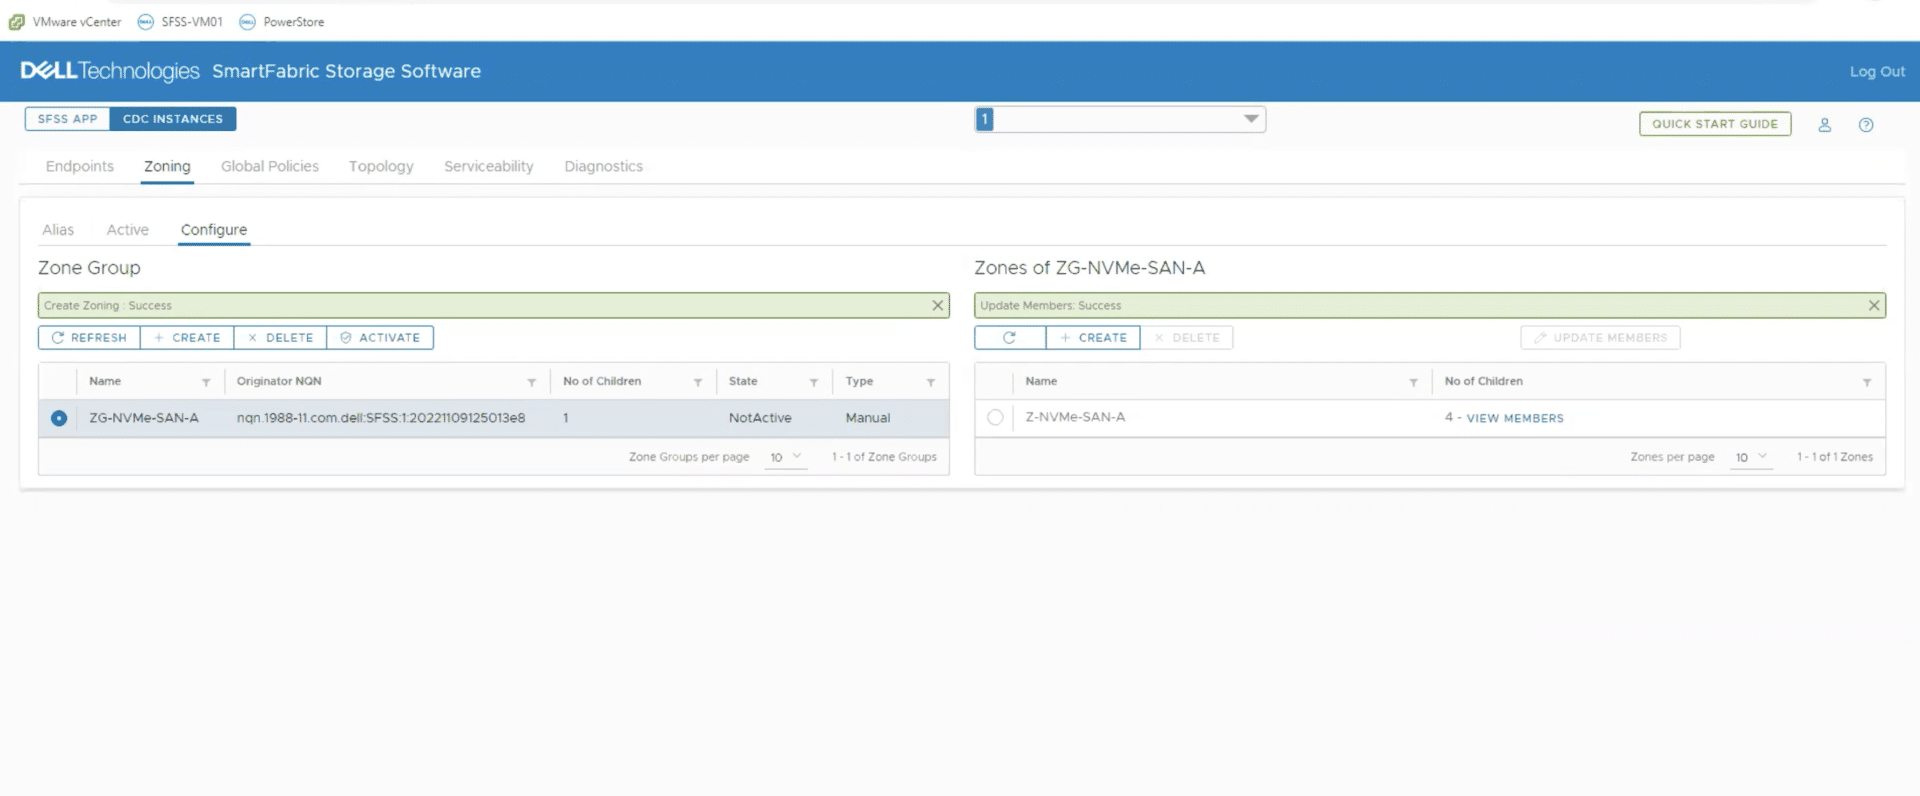Filter Zone Group No of Children column
The image size is (1920, 796).
coord(698,382)
